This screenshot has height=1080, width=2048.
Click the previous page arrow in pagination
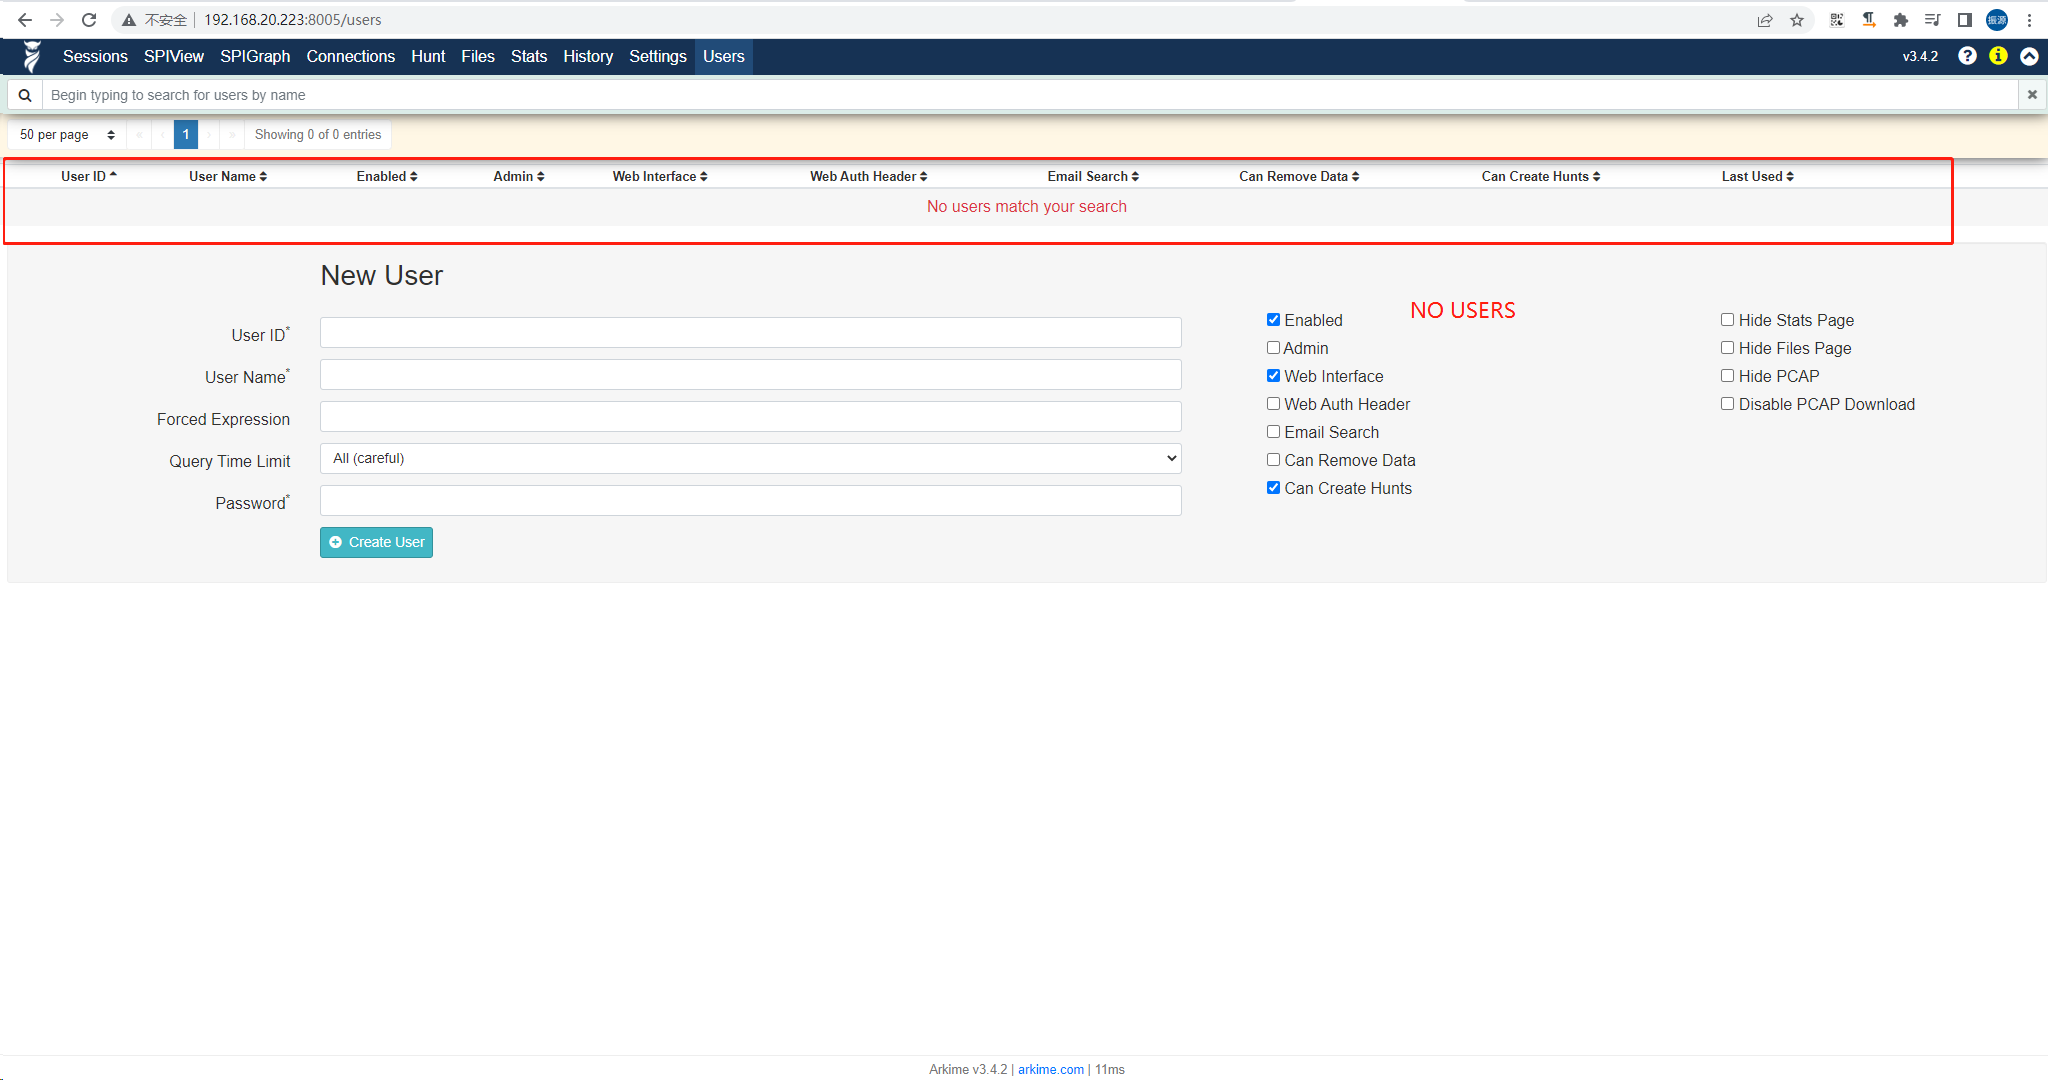pos(162,134)
